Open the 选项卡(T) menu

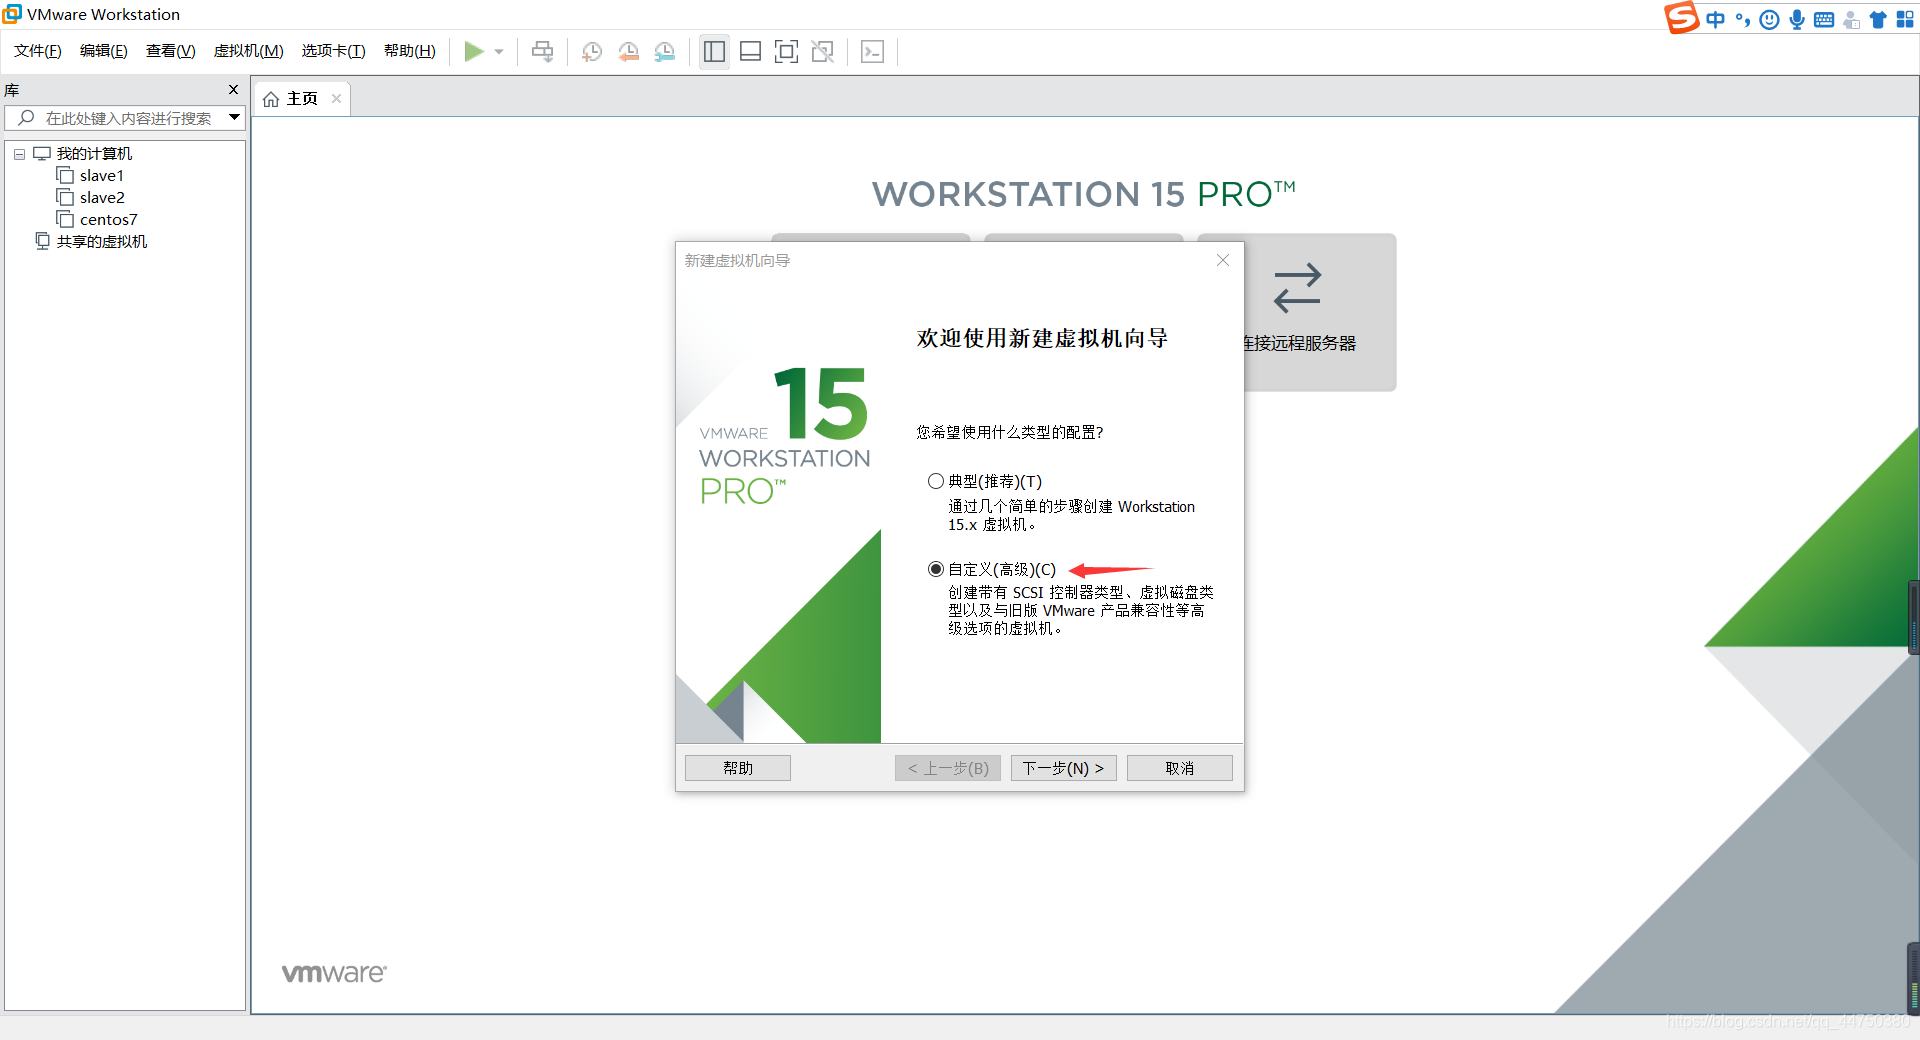click(334, 51)
